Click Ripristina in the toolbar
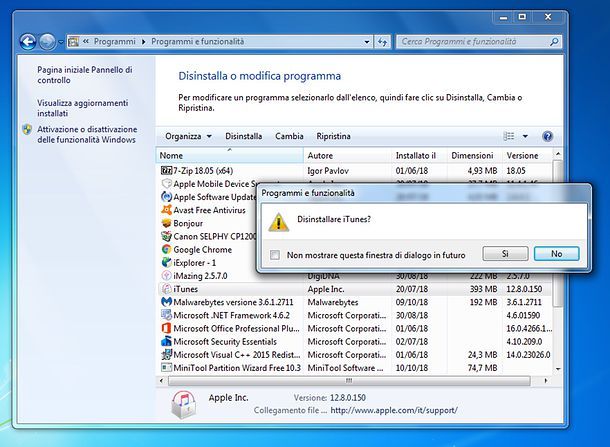 click(333, 136)
